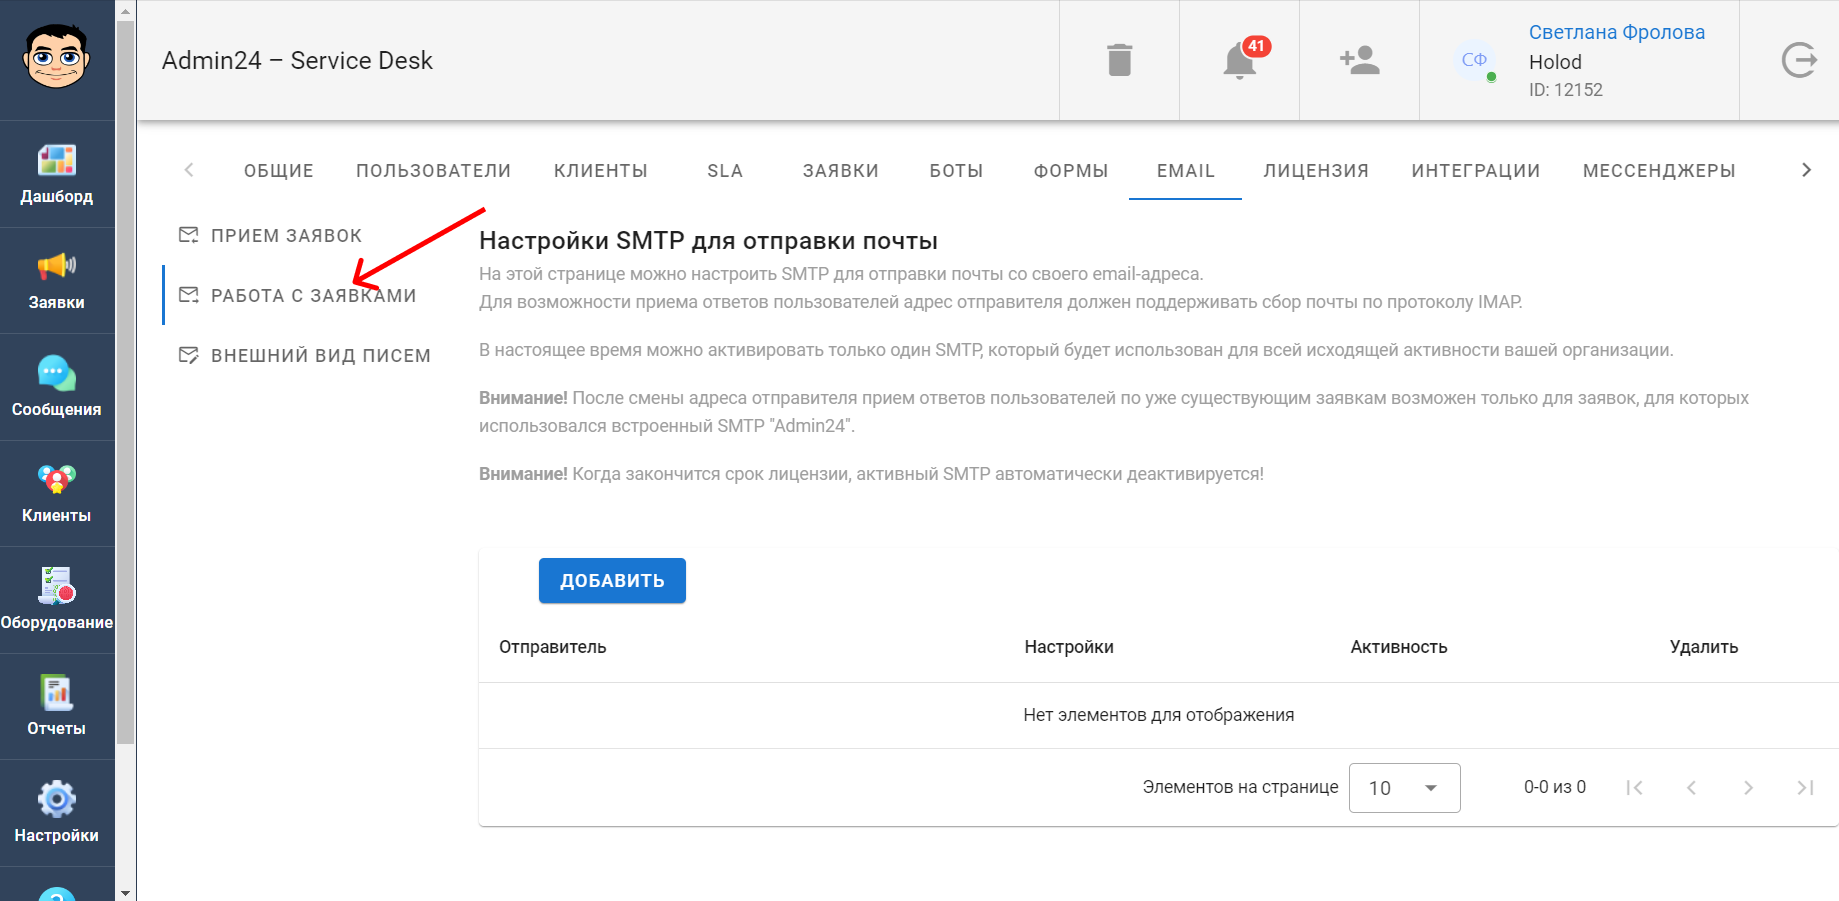Click the Активность column header
Screen dimensions: 1839x901
point(1399,647)
